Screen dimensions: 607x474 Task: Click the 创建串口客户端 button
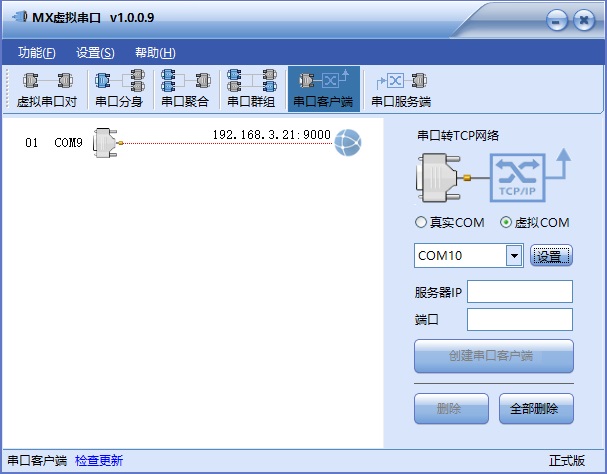tap(494, 356)
